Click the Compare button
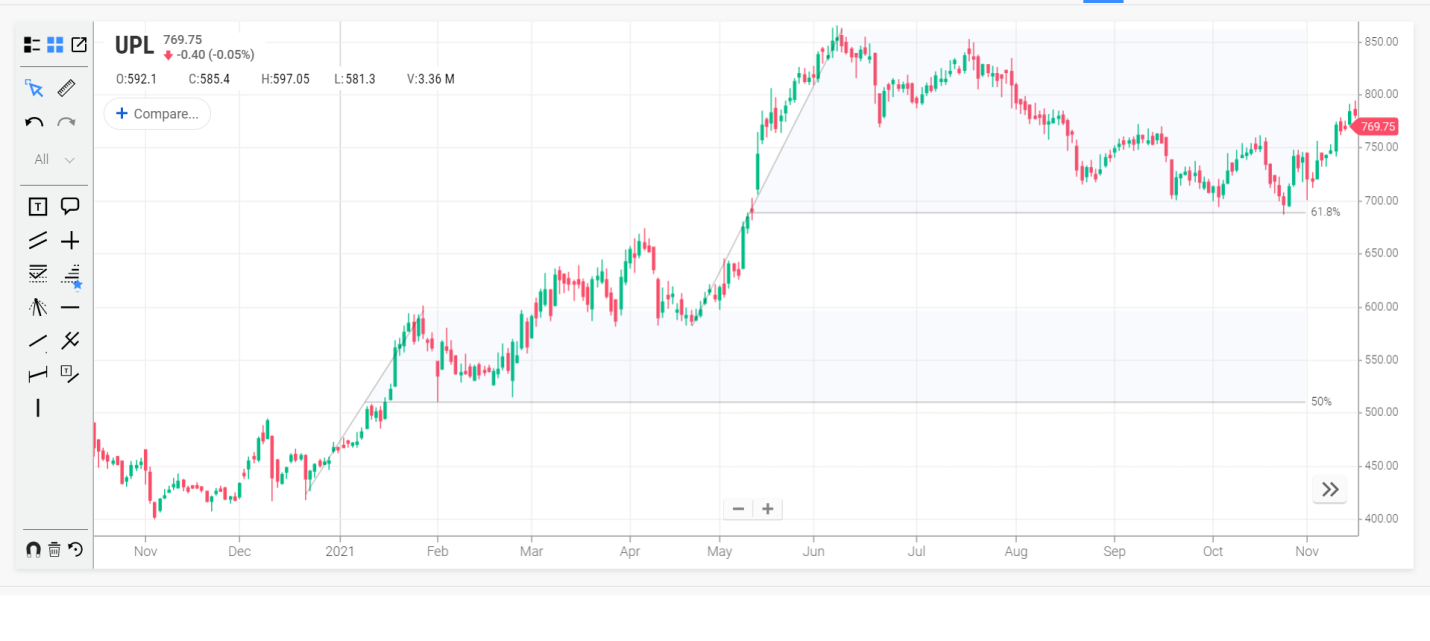 (x=157, y=114)
